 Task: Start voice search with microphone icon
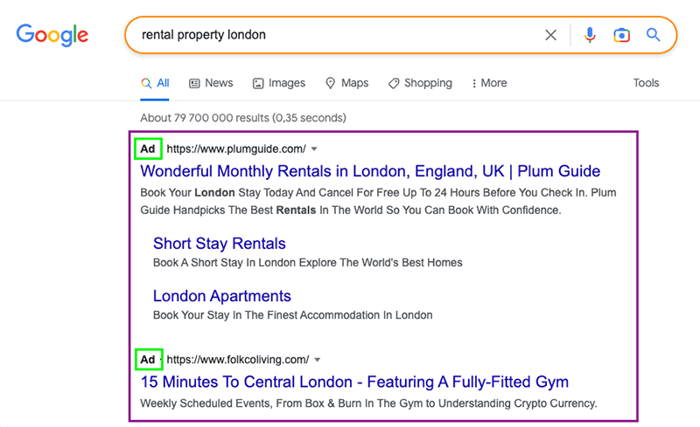[589, 35]
